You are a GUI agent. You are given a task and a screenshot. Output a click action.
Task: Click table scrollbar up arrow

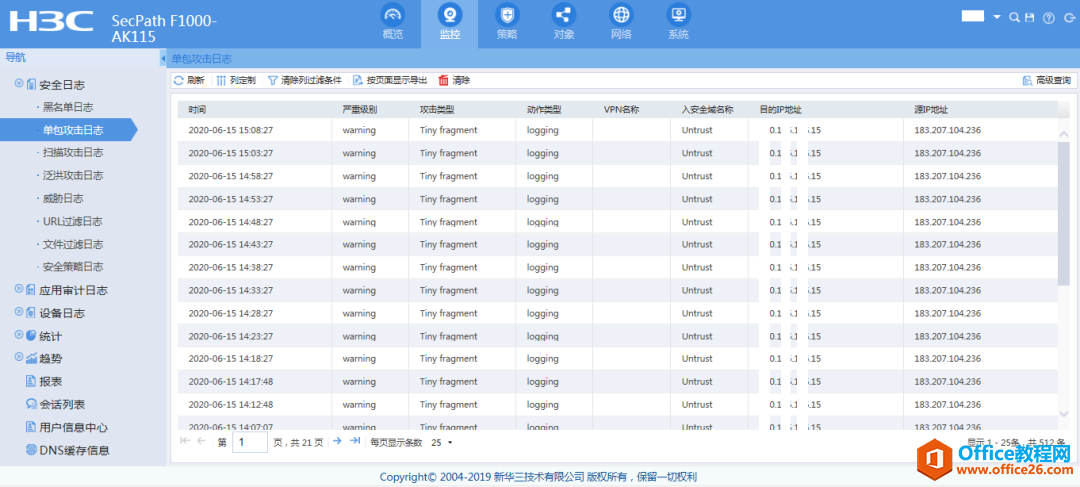[1064, 134]
